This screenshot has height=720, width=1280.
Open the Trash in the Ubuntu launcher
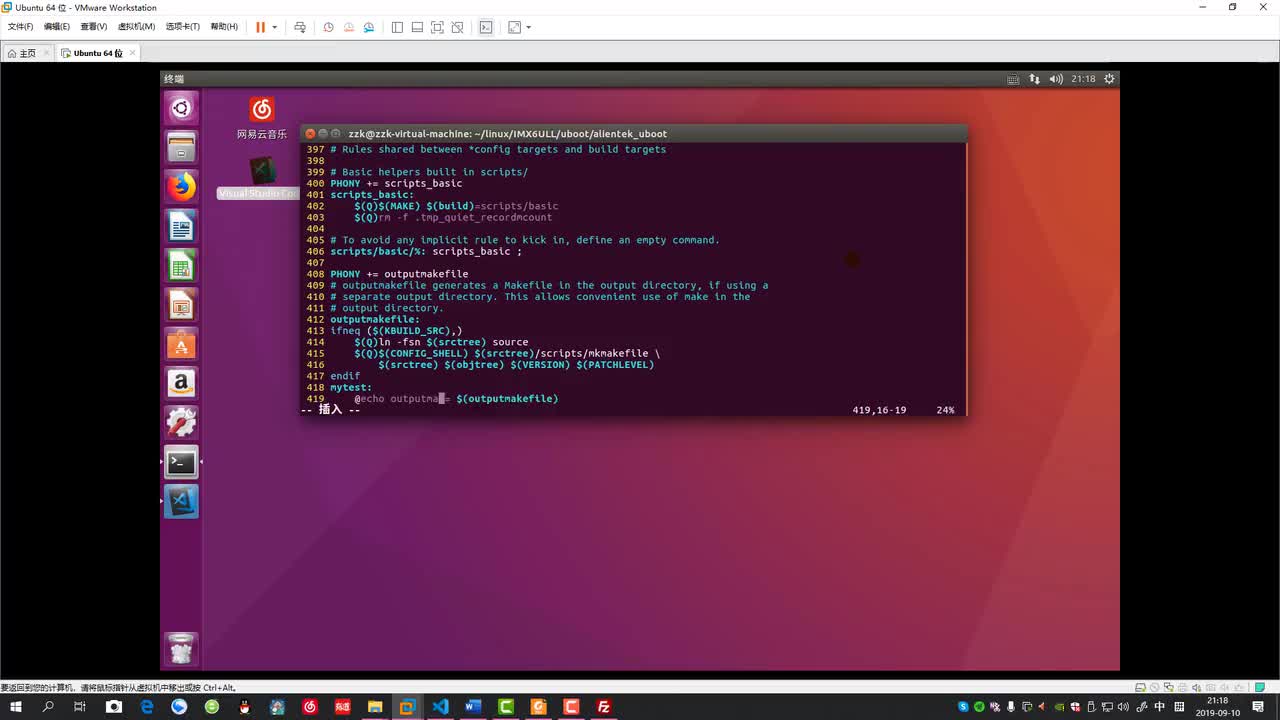click(x=181, y=650)
